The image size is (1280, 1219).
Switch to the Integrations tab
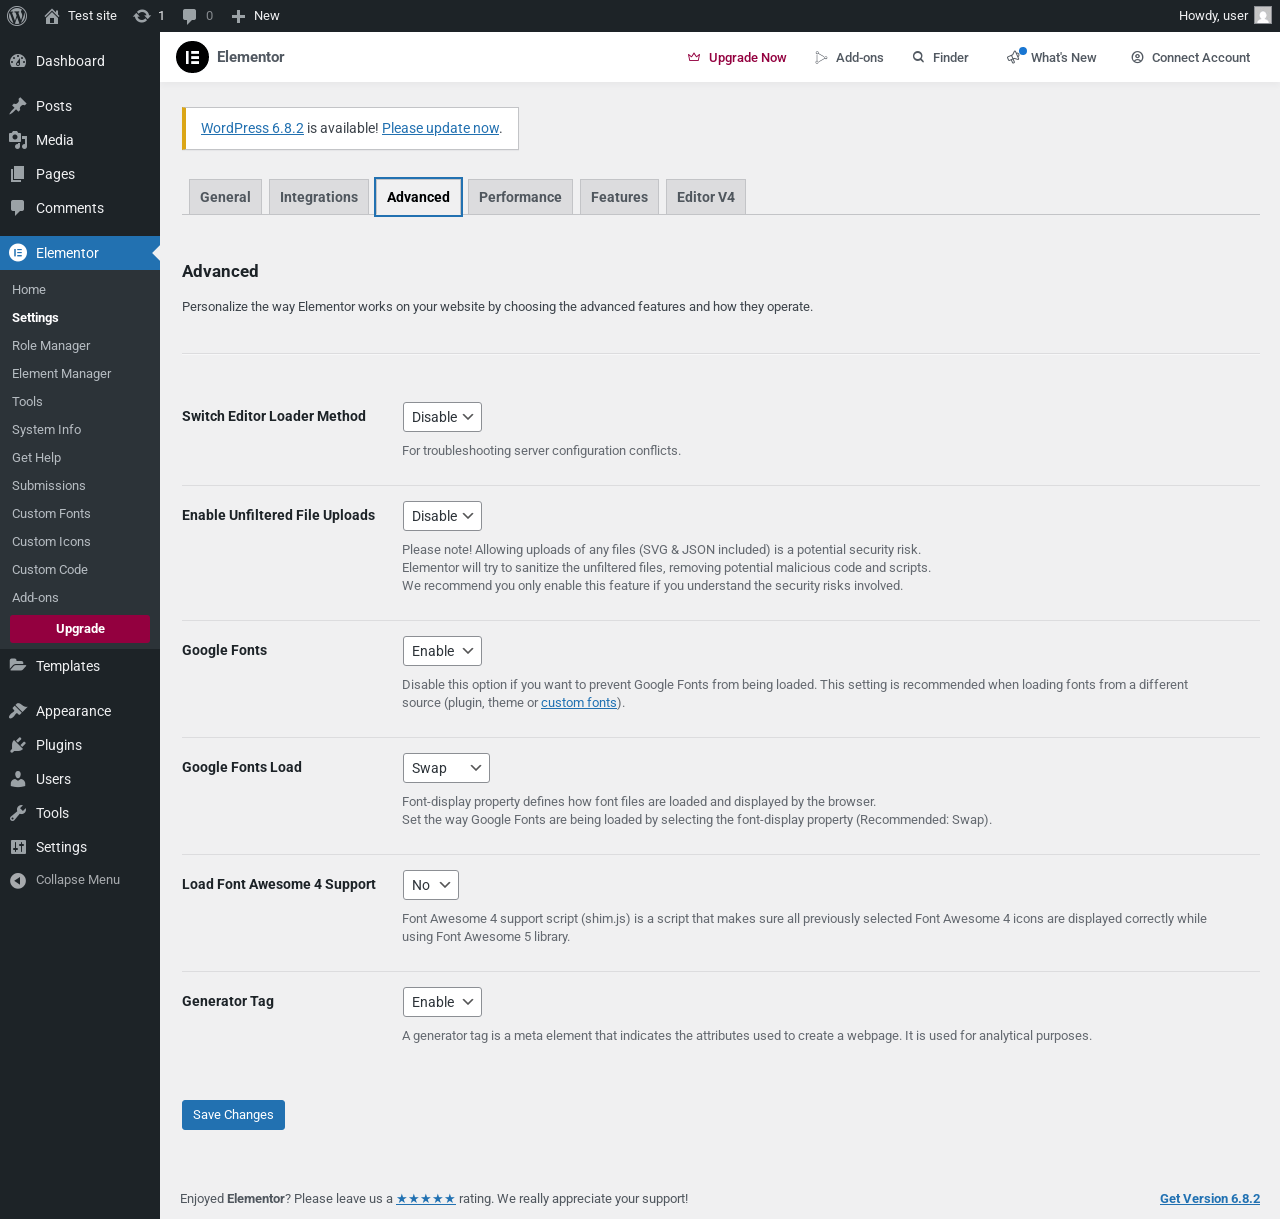(x=319, y=197)
